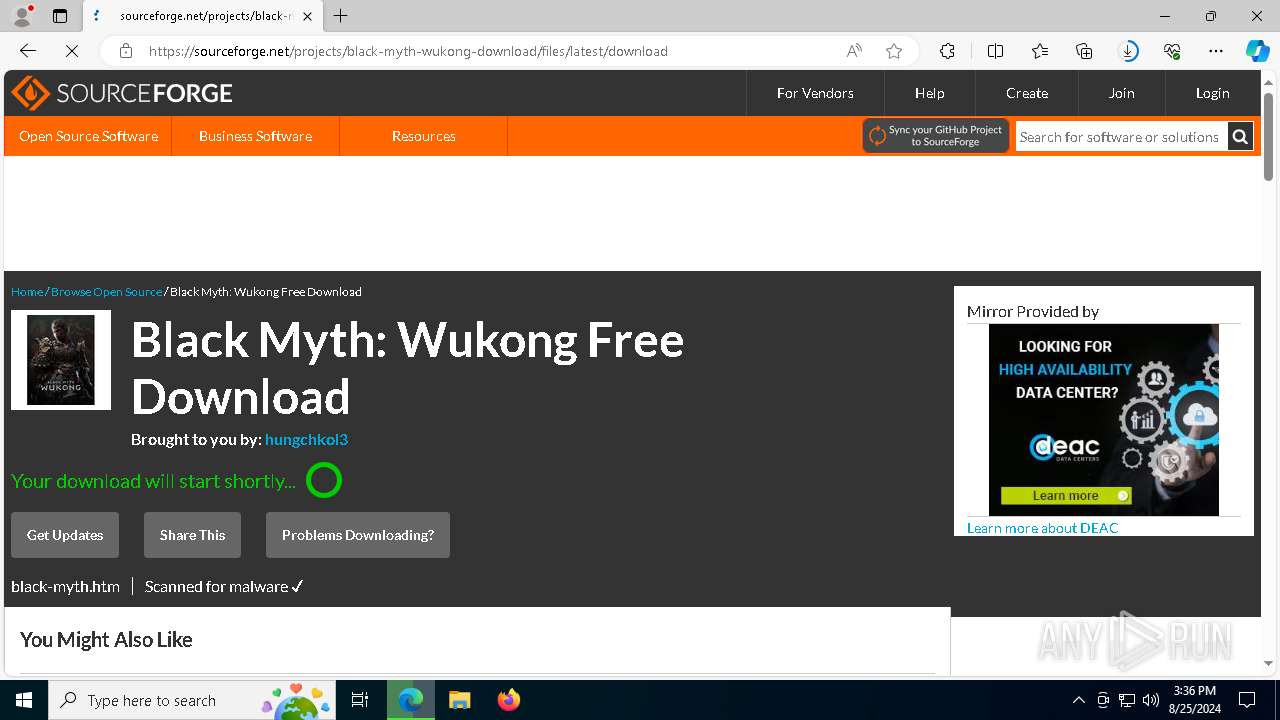The height and width of the screenshot is (720, 1280).
Task: Open the Create menu item
Action: point(1027,93)
